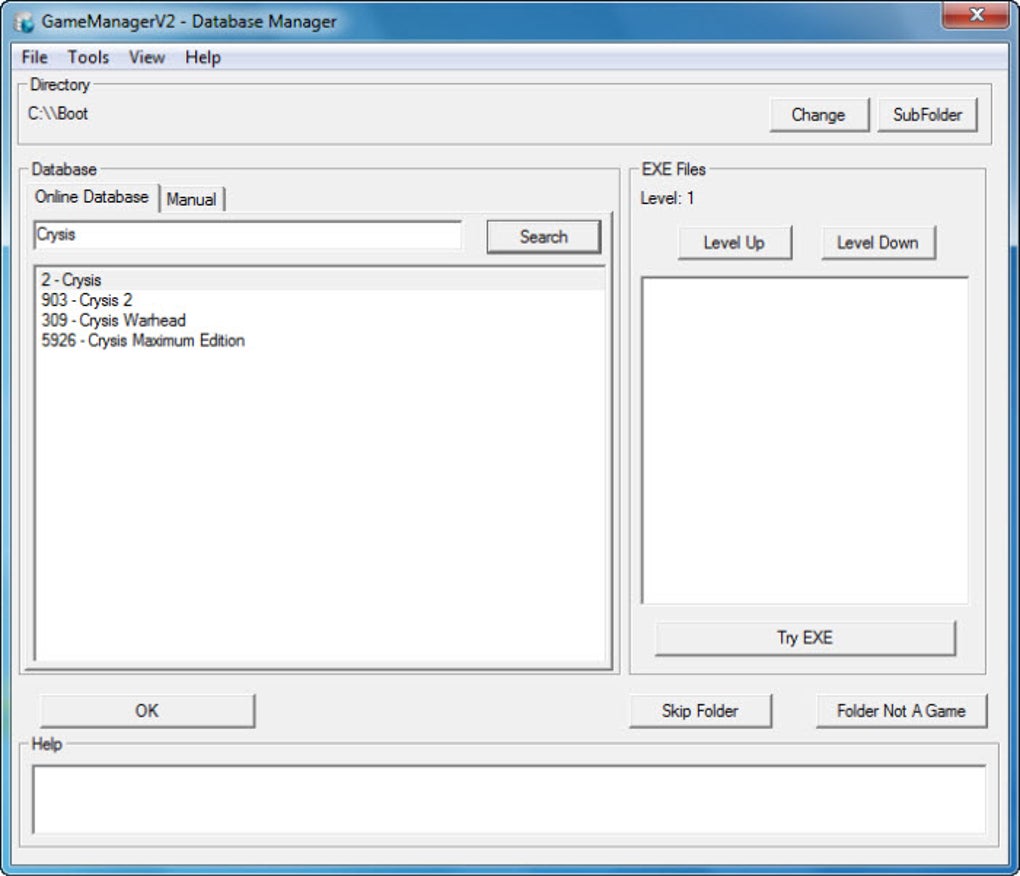Viewport: 1020px width, 876px height.
Task: Open the File menu
Action: [34, 57]
